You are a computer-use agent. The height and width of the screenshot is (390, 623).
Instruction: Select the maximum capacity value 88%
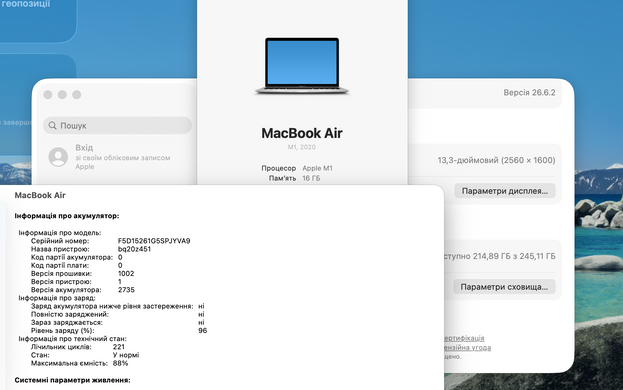coord(120,363)
